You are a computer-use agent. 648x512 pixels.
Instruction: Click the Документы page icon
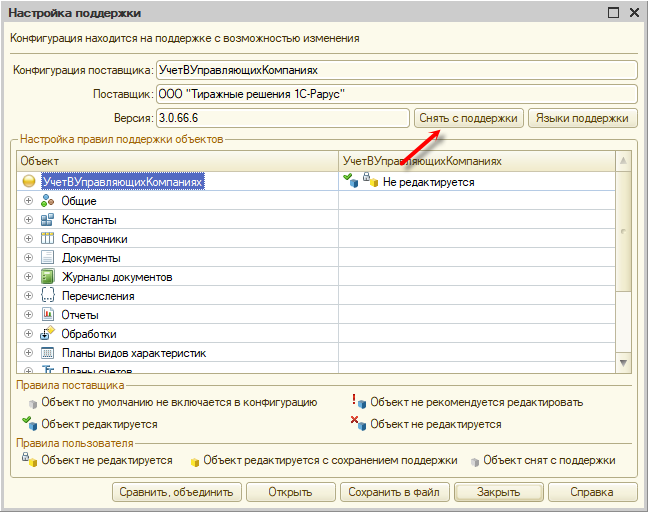coord(48,258)
